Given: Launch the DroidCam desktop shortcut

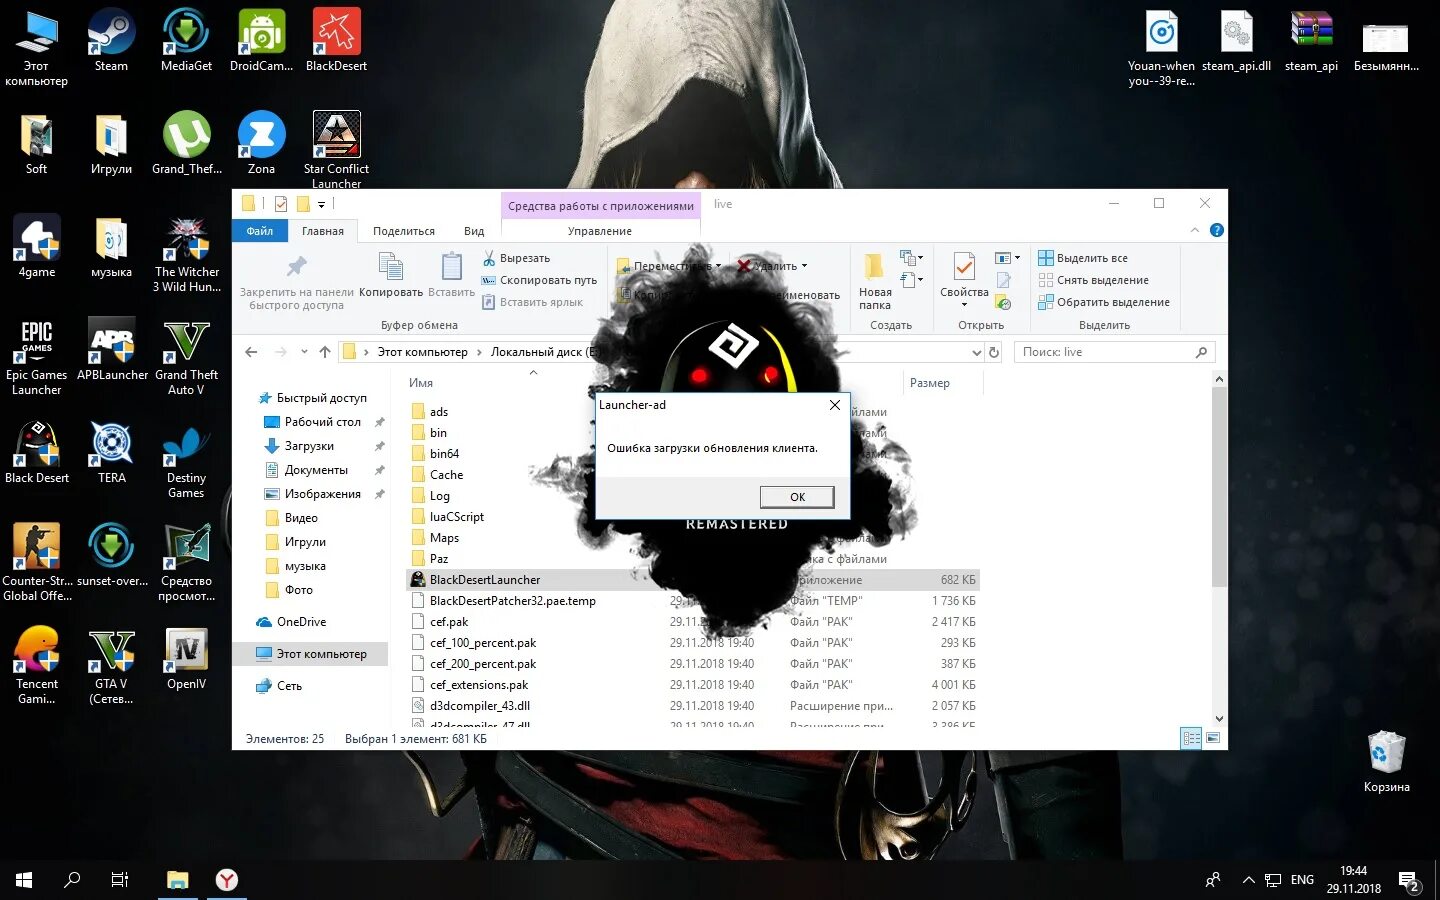Looking at the screenshot, I should coord(261,40).
